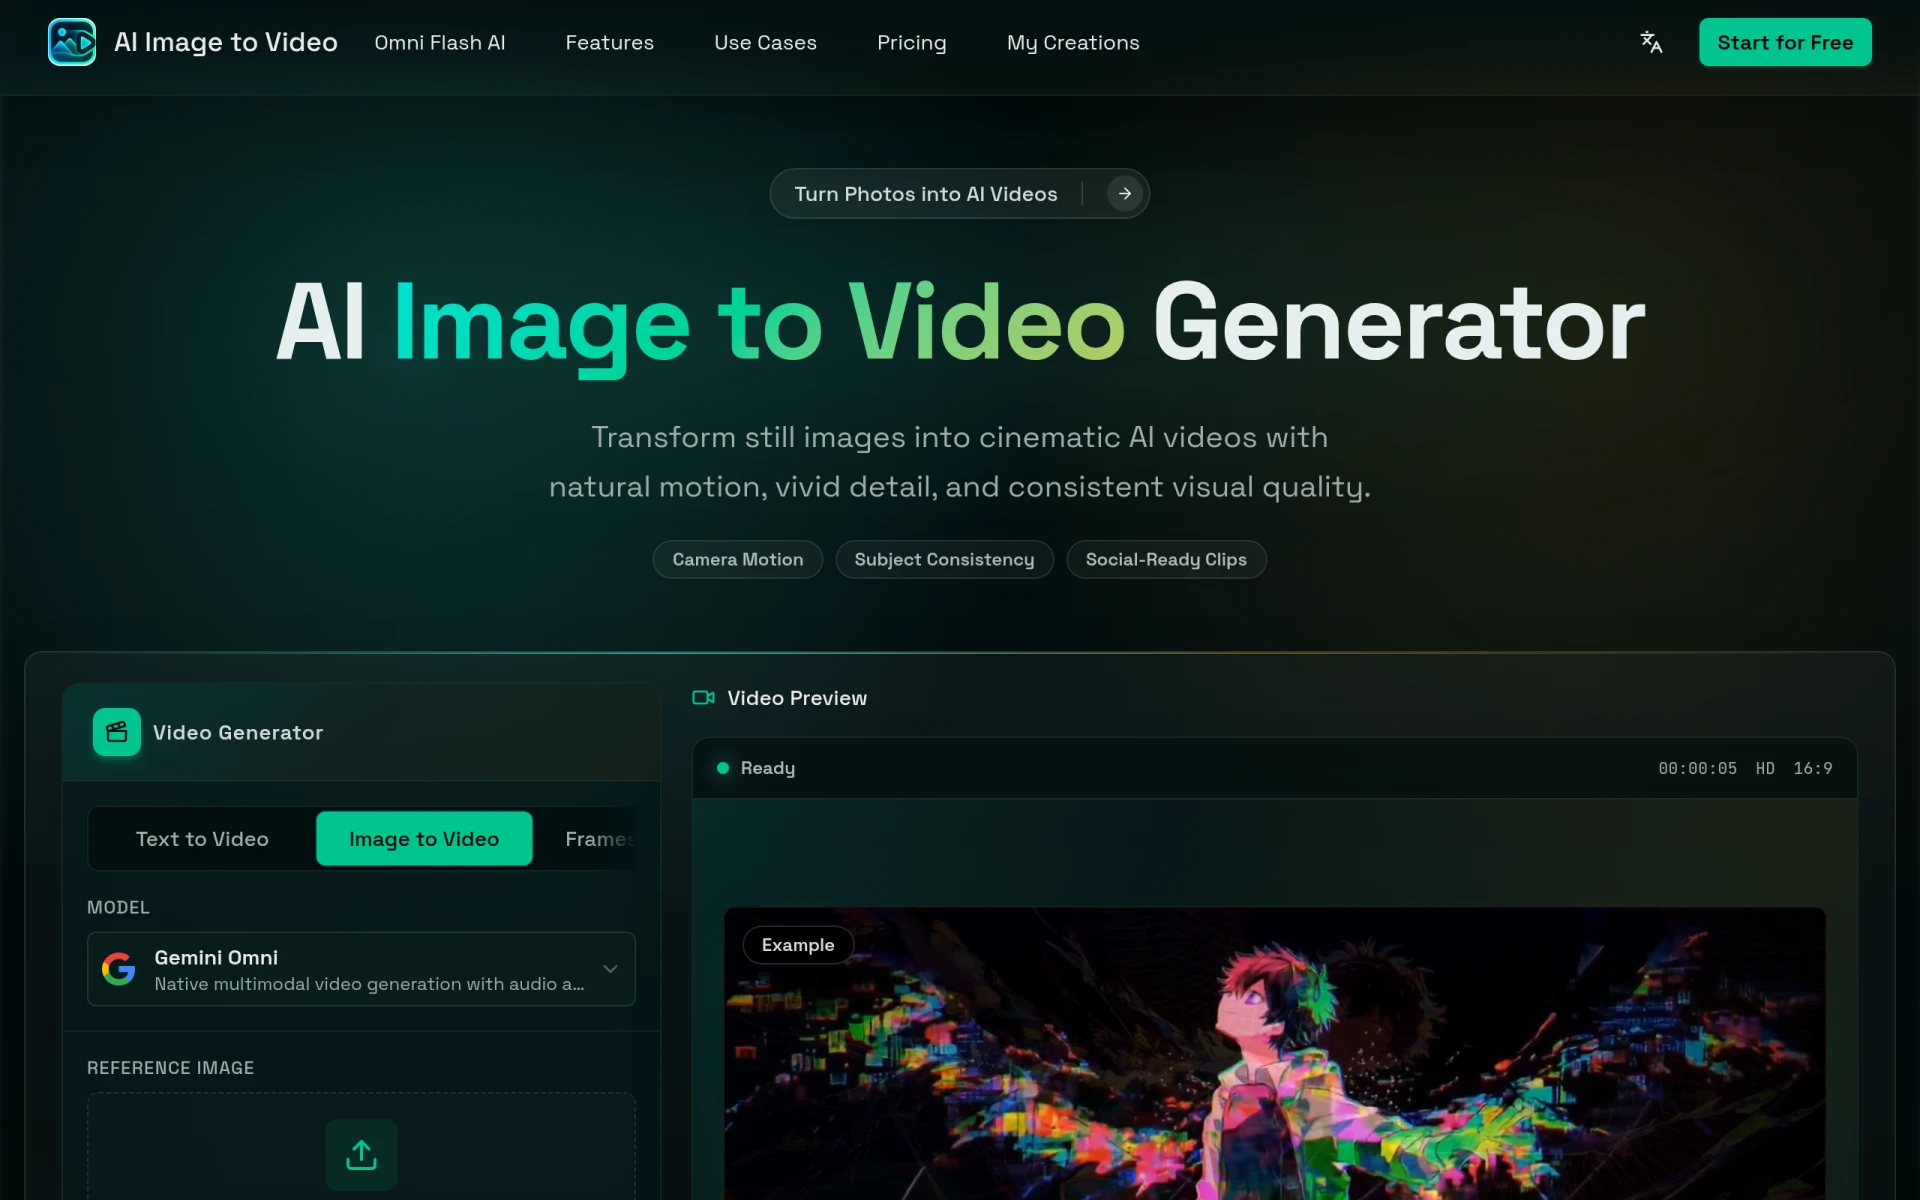Click the Video Generator clapperboard icon

(x=117, y=732)
